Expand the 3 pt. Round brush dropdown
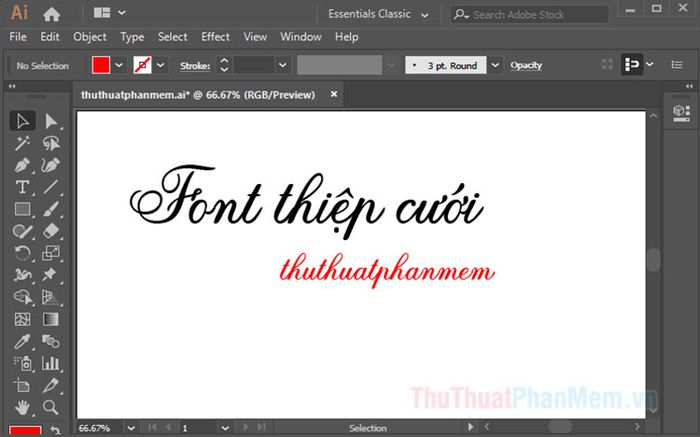This screenshot has width=700, height=437. pyautogui.click(x=495, y=65)
